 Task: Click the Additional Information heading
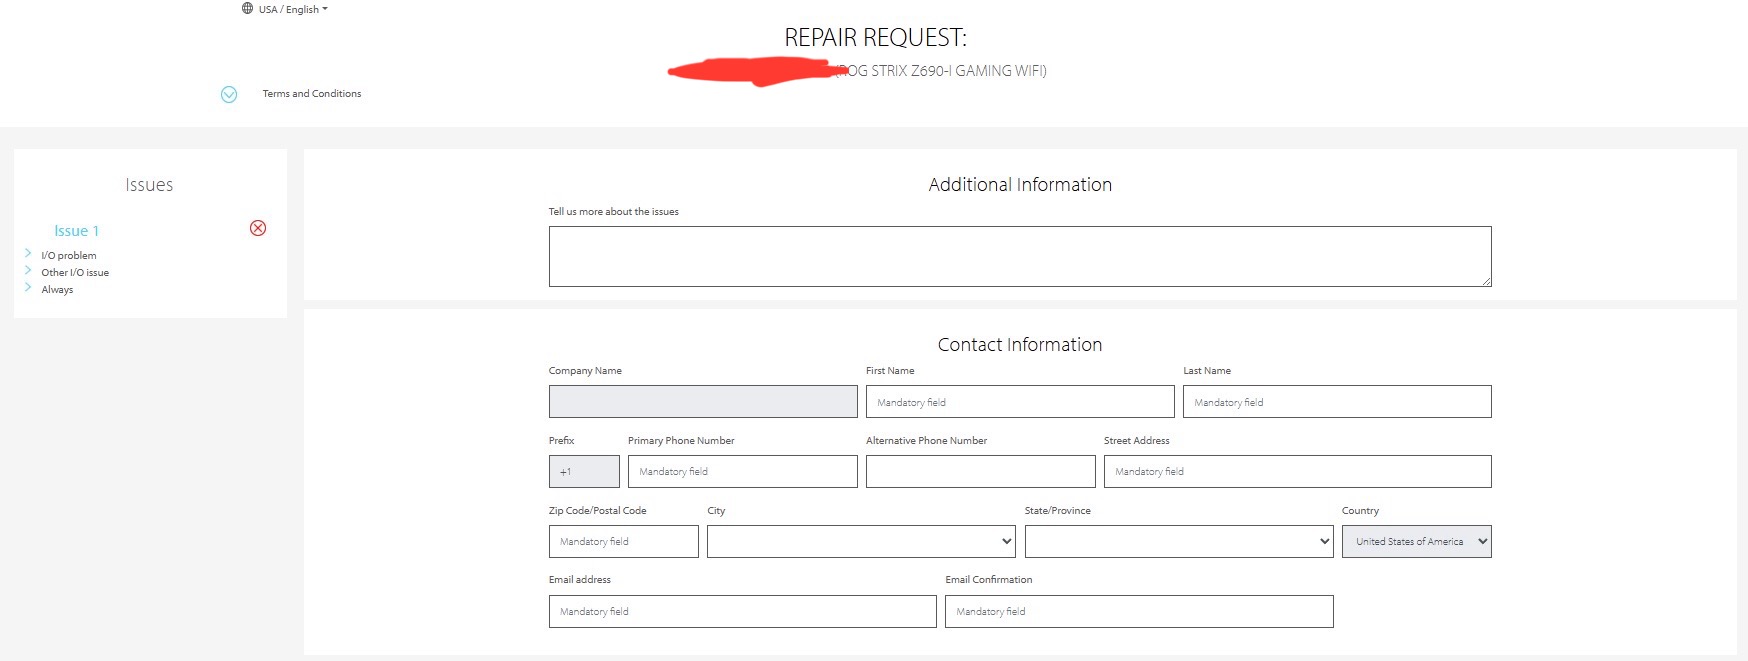coord(1020,185)
